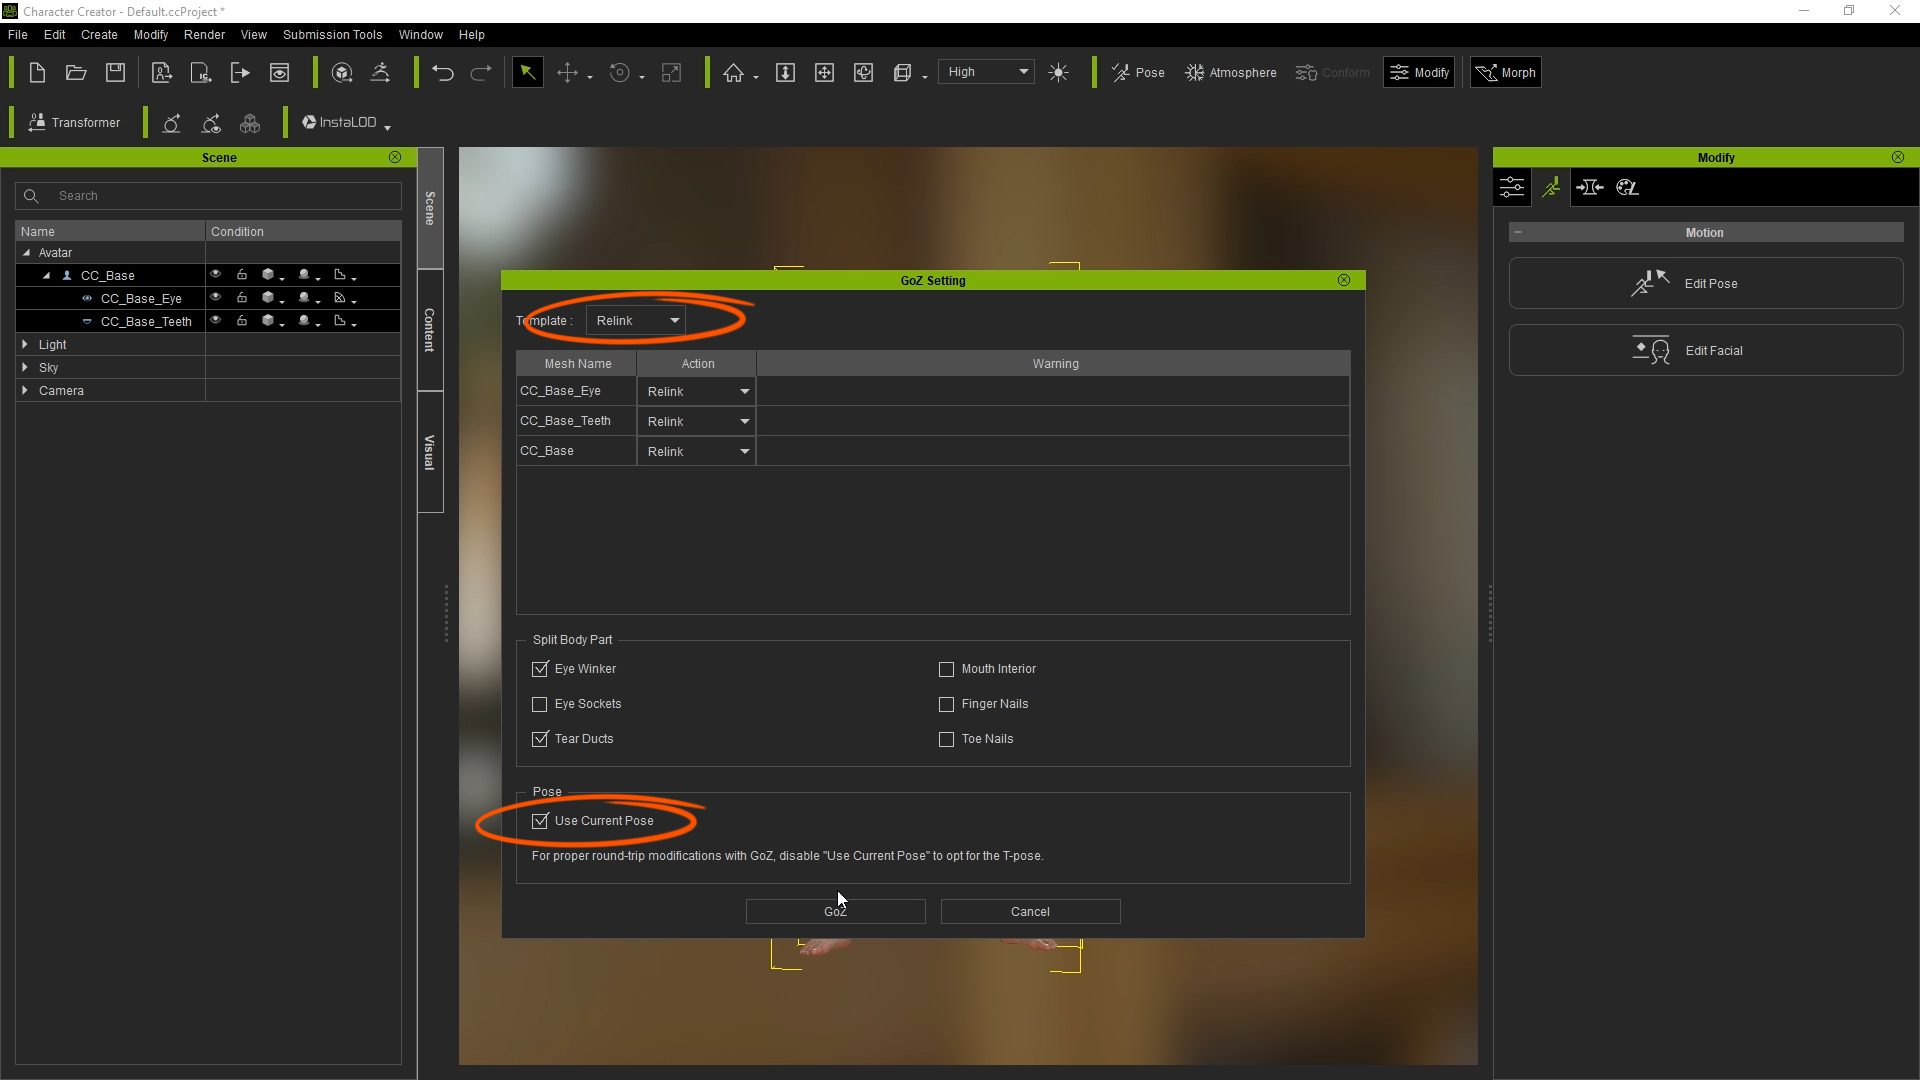Uncheck the Tear Ducts checkbox

pos(540,739)
